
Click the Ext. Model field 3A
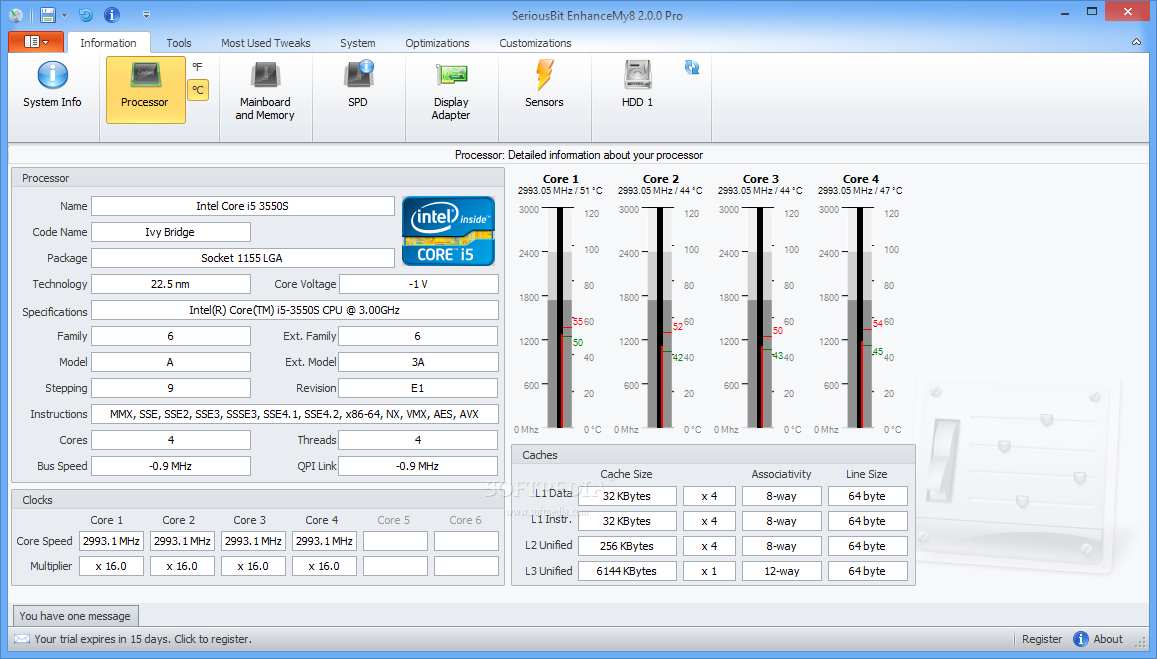(418, 362)
